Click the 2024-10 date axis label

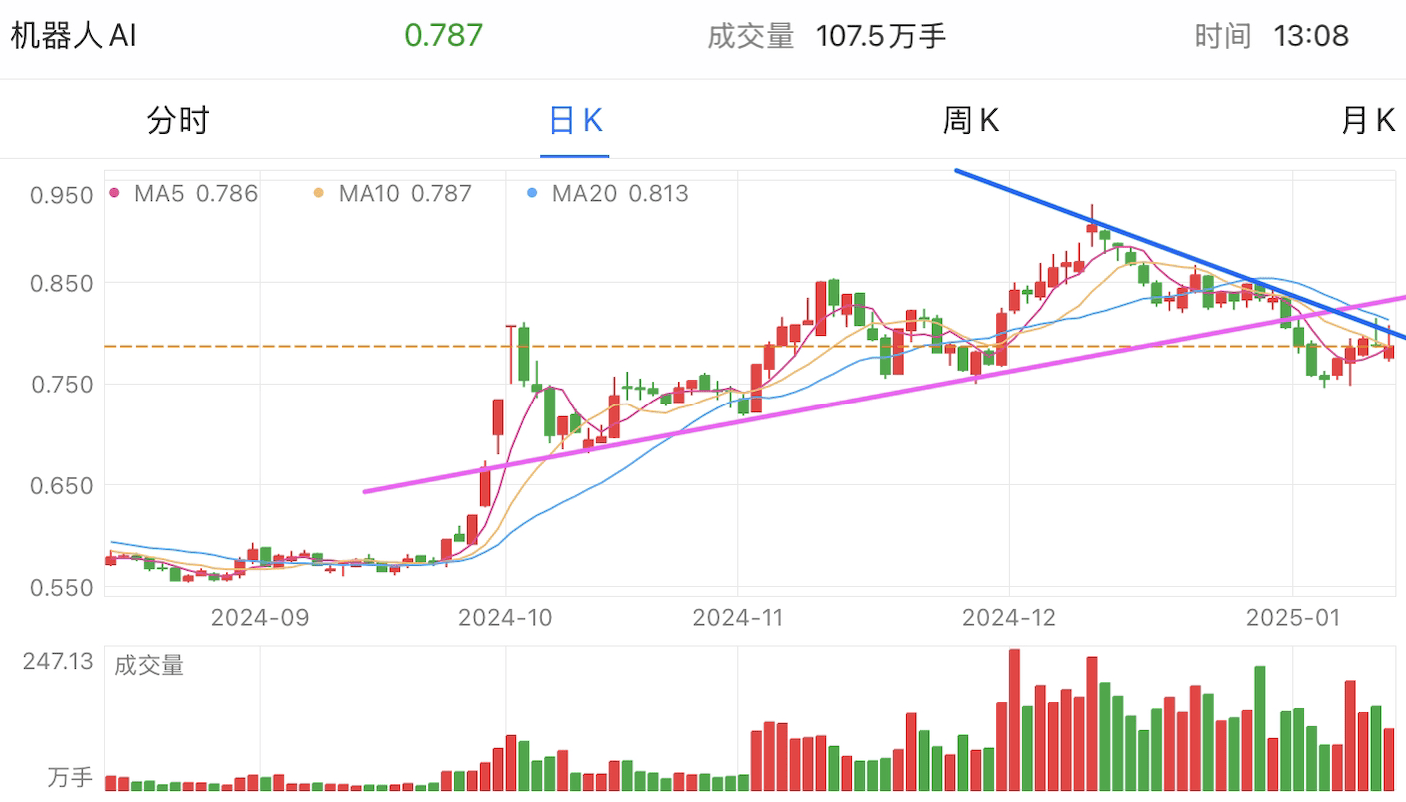point(505,618)
